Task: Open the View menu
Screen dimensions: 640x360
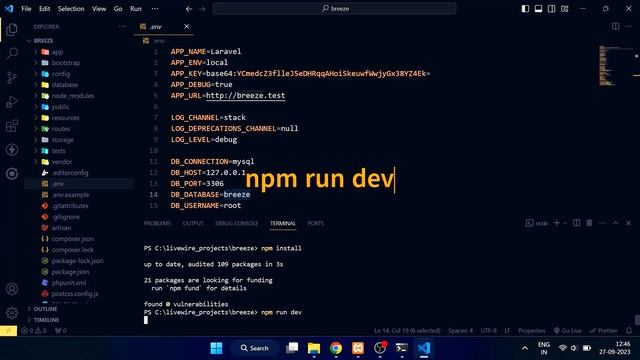Action: [99, 9]
